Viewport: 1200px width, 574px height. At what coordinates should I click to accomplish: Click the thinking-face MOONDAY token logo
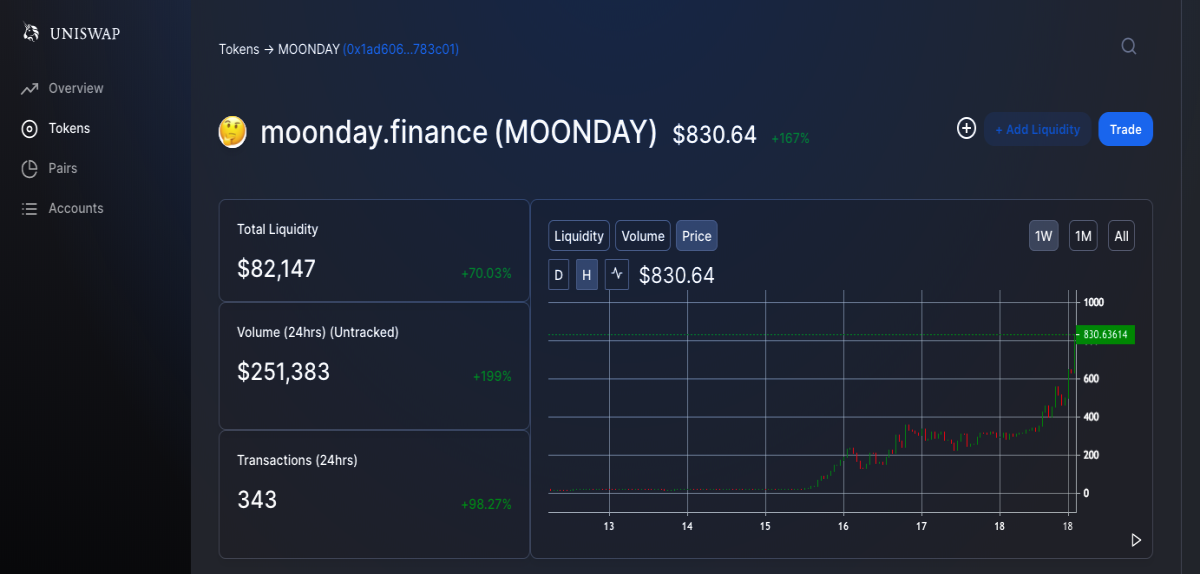(x=233, y=132)
